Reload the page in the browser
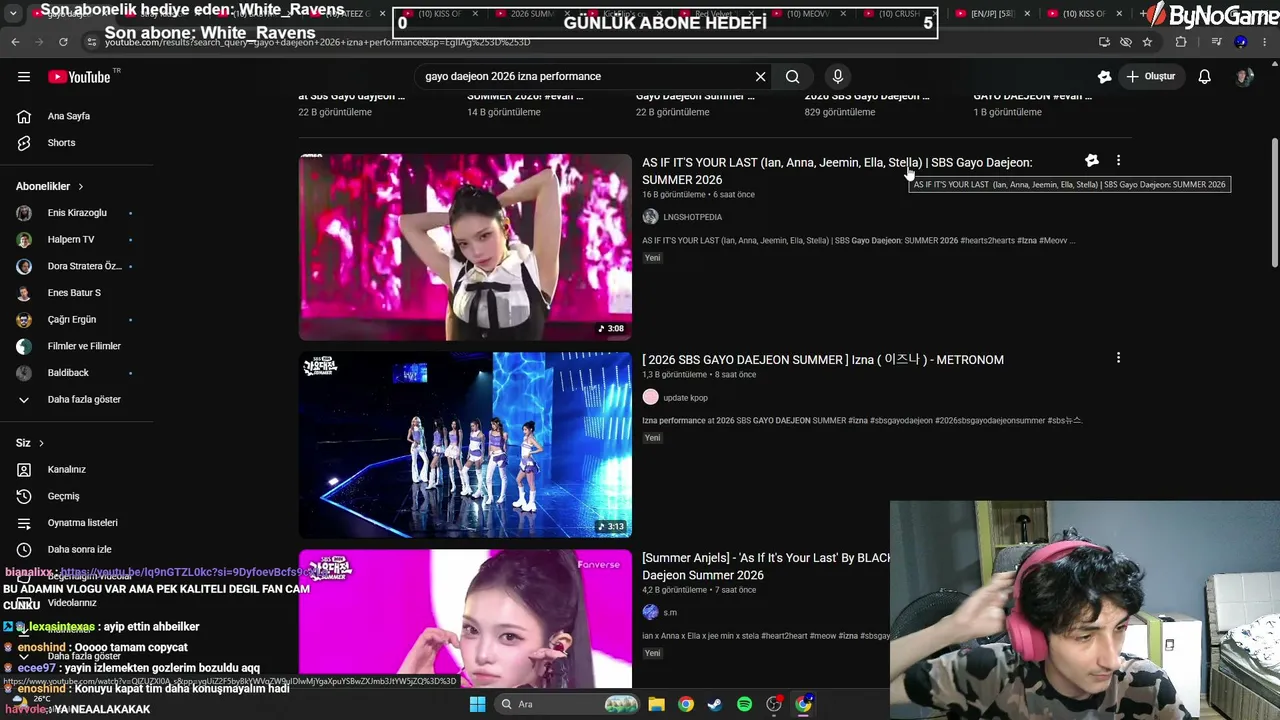Viewport: 1280px width, 720px height. pyautogui.click(x=63, y=42)
